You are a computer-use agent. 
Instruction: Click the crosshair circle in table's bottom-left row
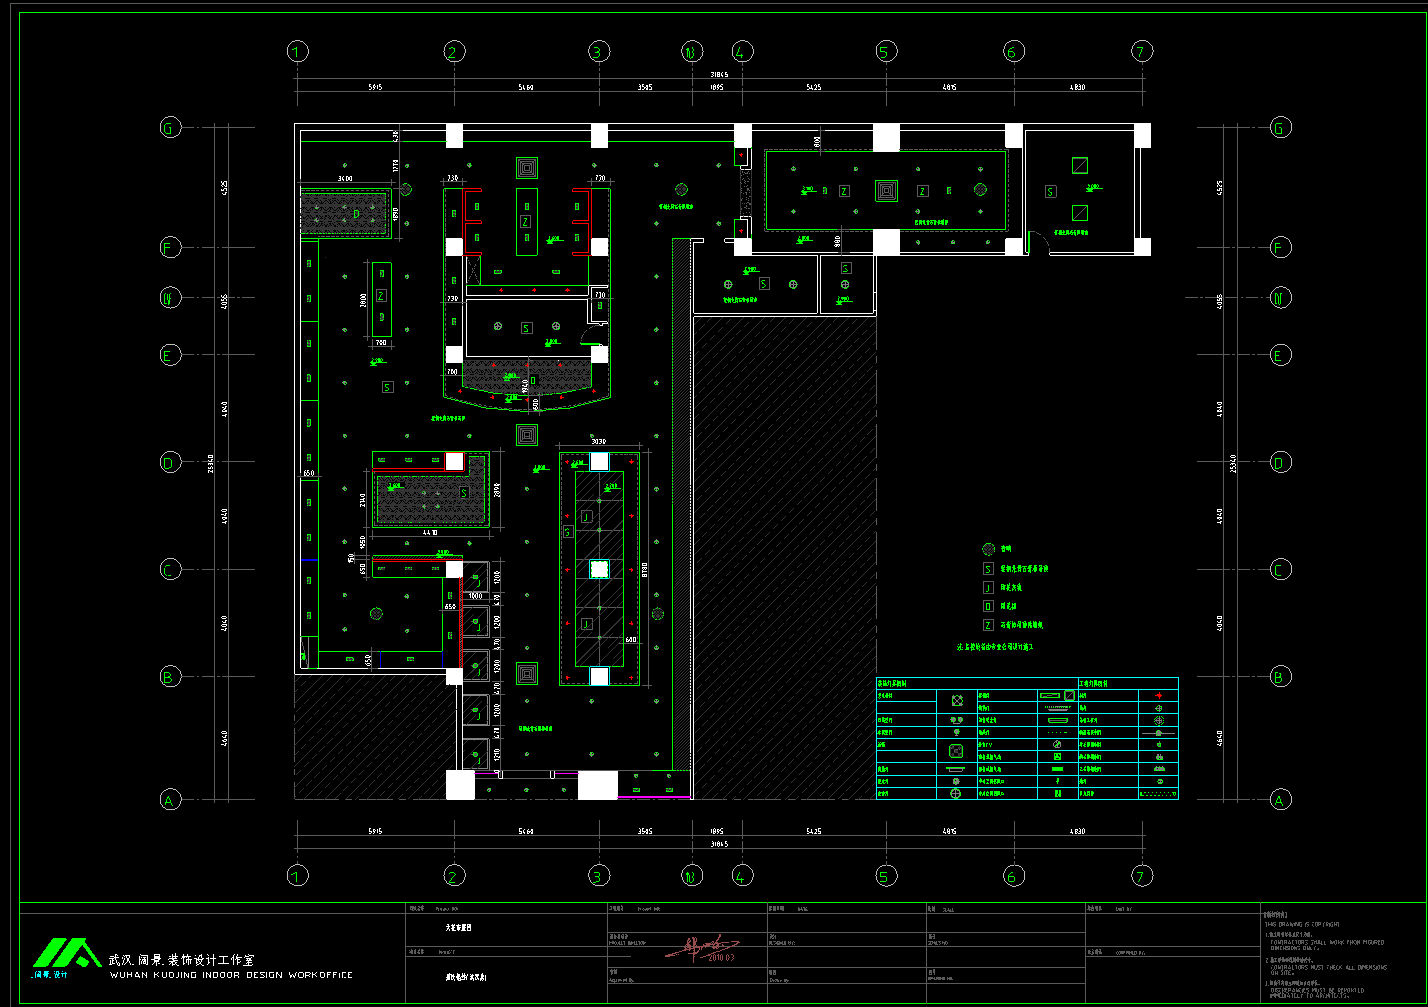click(955, 793)
